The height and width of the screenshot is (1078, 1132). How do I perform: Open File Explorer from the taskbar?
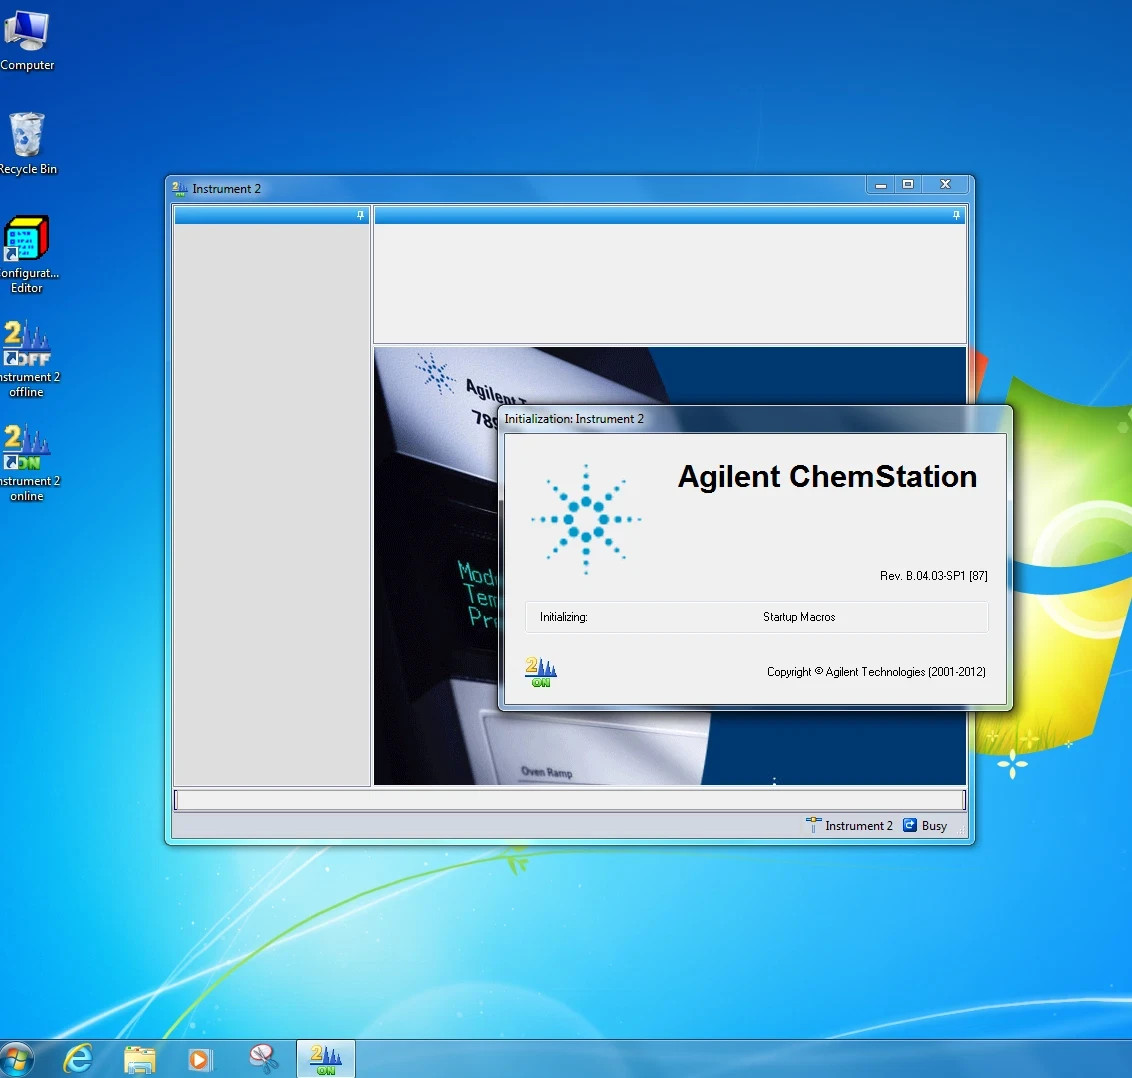click(140, 1059)
